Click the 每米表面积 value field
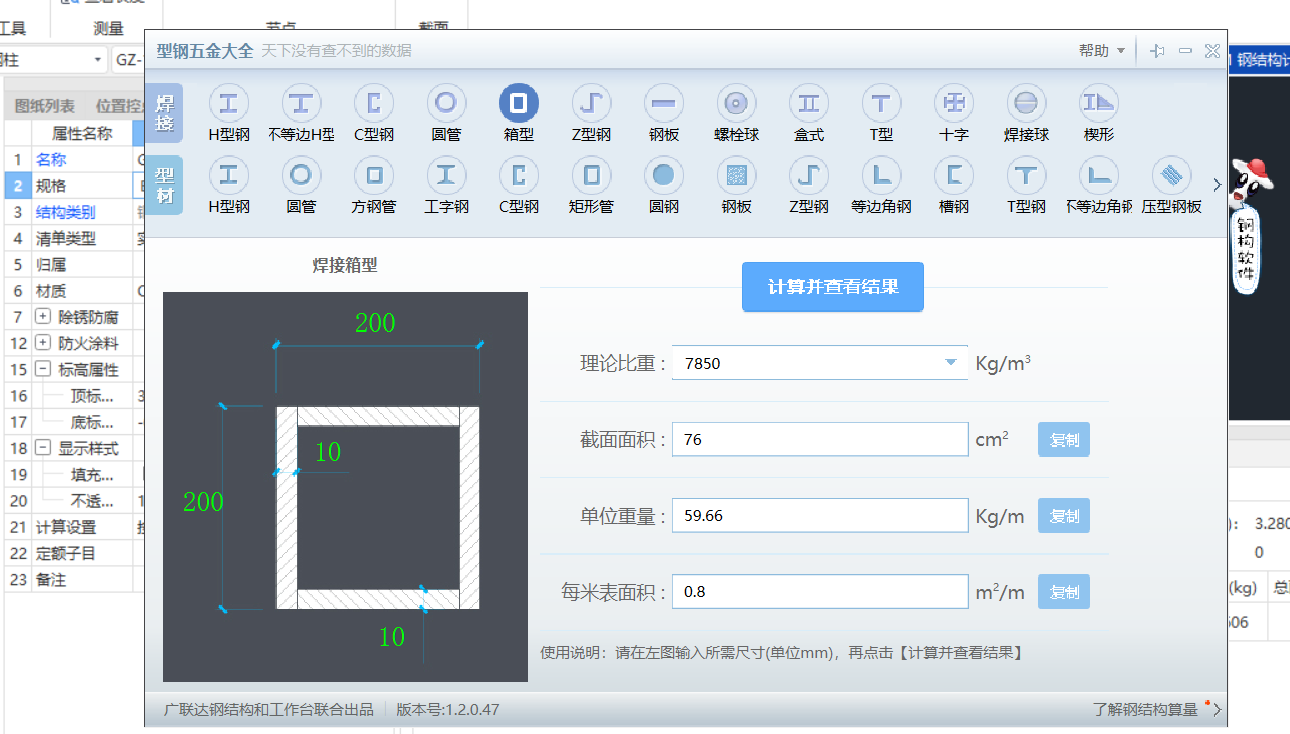Viewport: 1290px width, 734px height. click(x=820, y=592)
